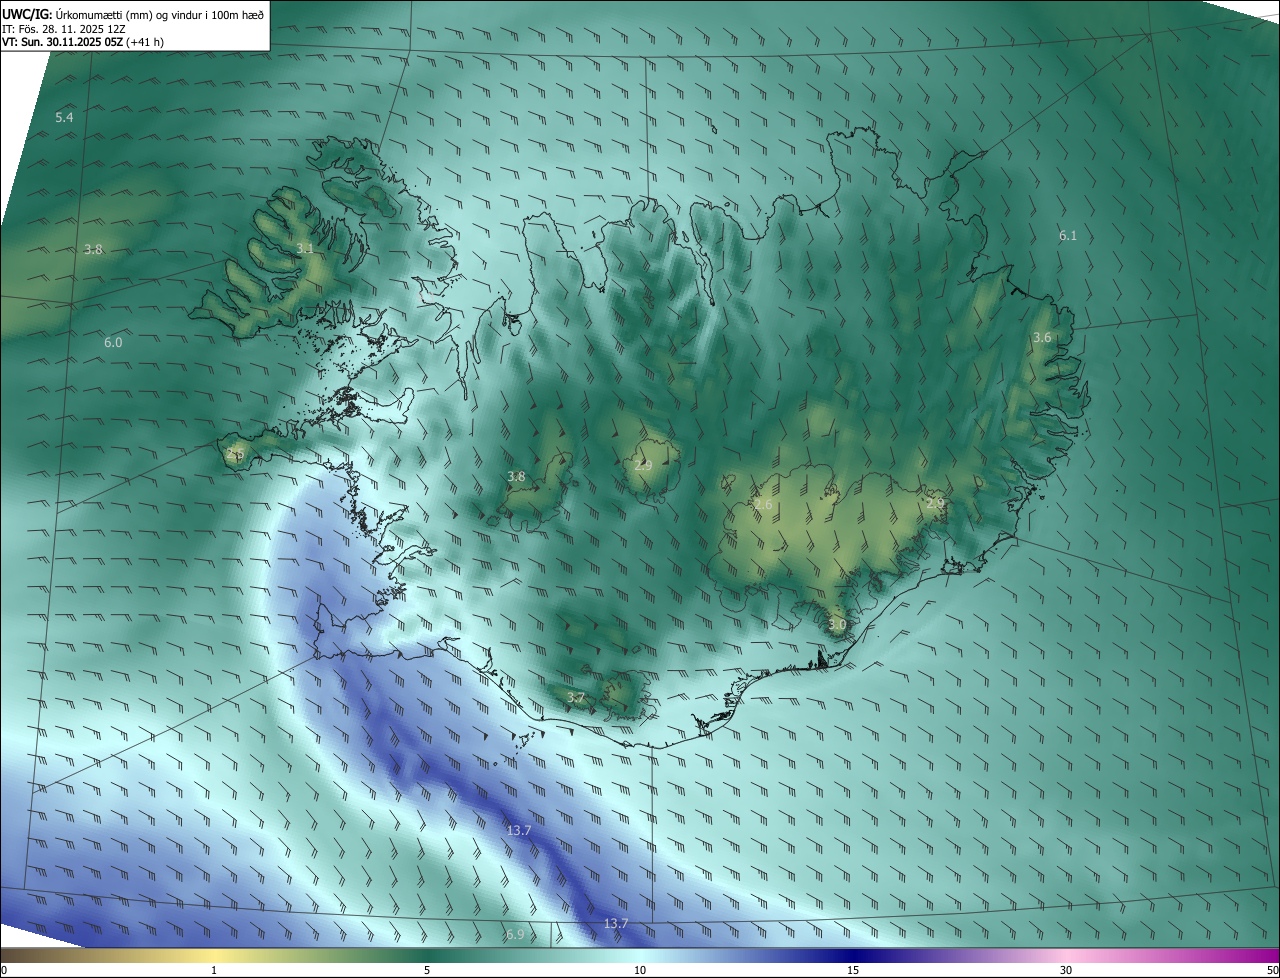
Task: Click the 6.0 value label west of Iceland
Action: (113, 343)
